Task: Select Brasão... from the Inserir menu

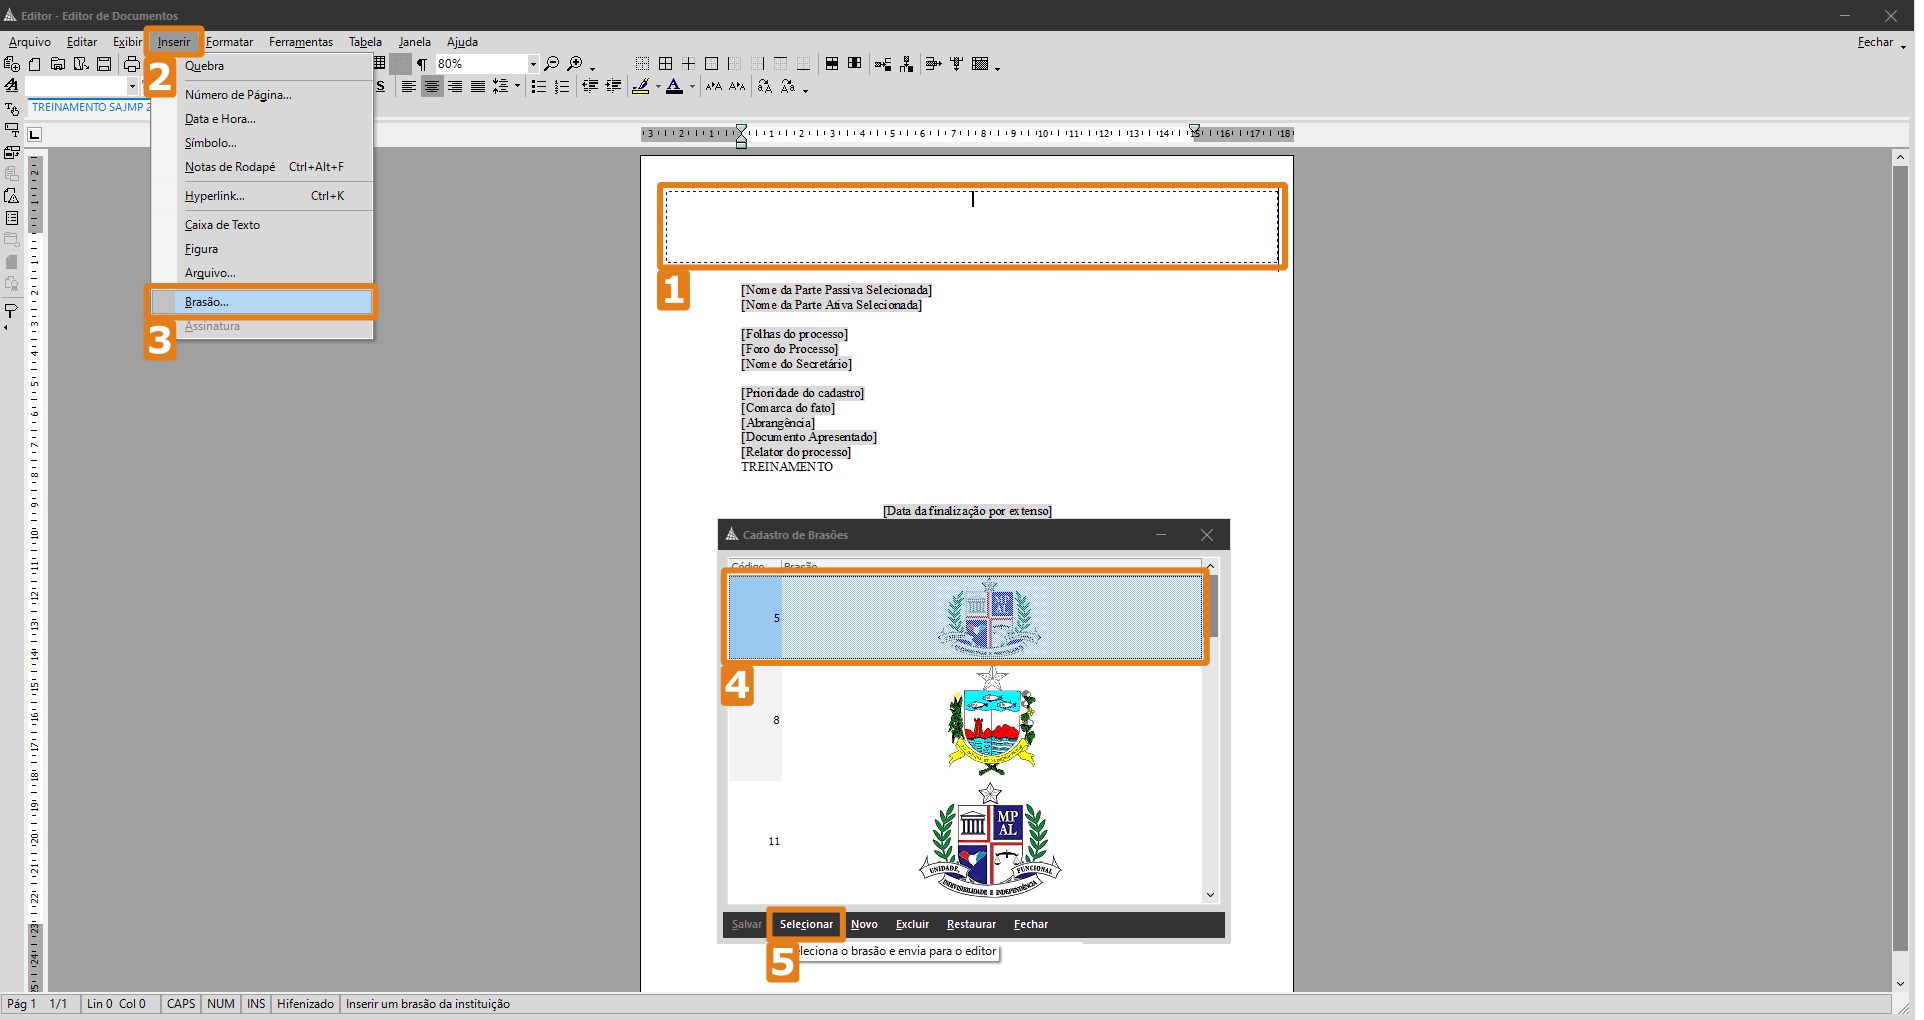Action: [x=262, y=302]
